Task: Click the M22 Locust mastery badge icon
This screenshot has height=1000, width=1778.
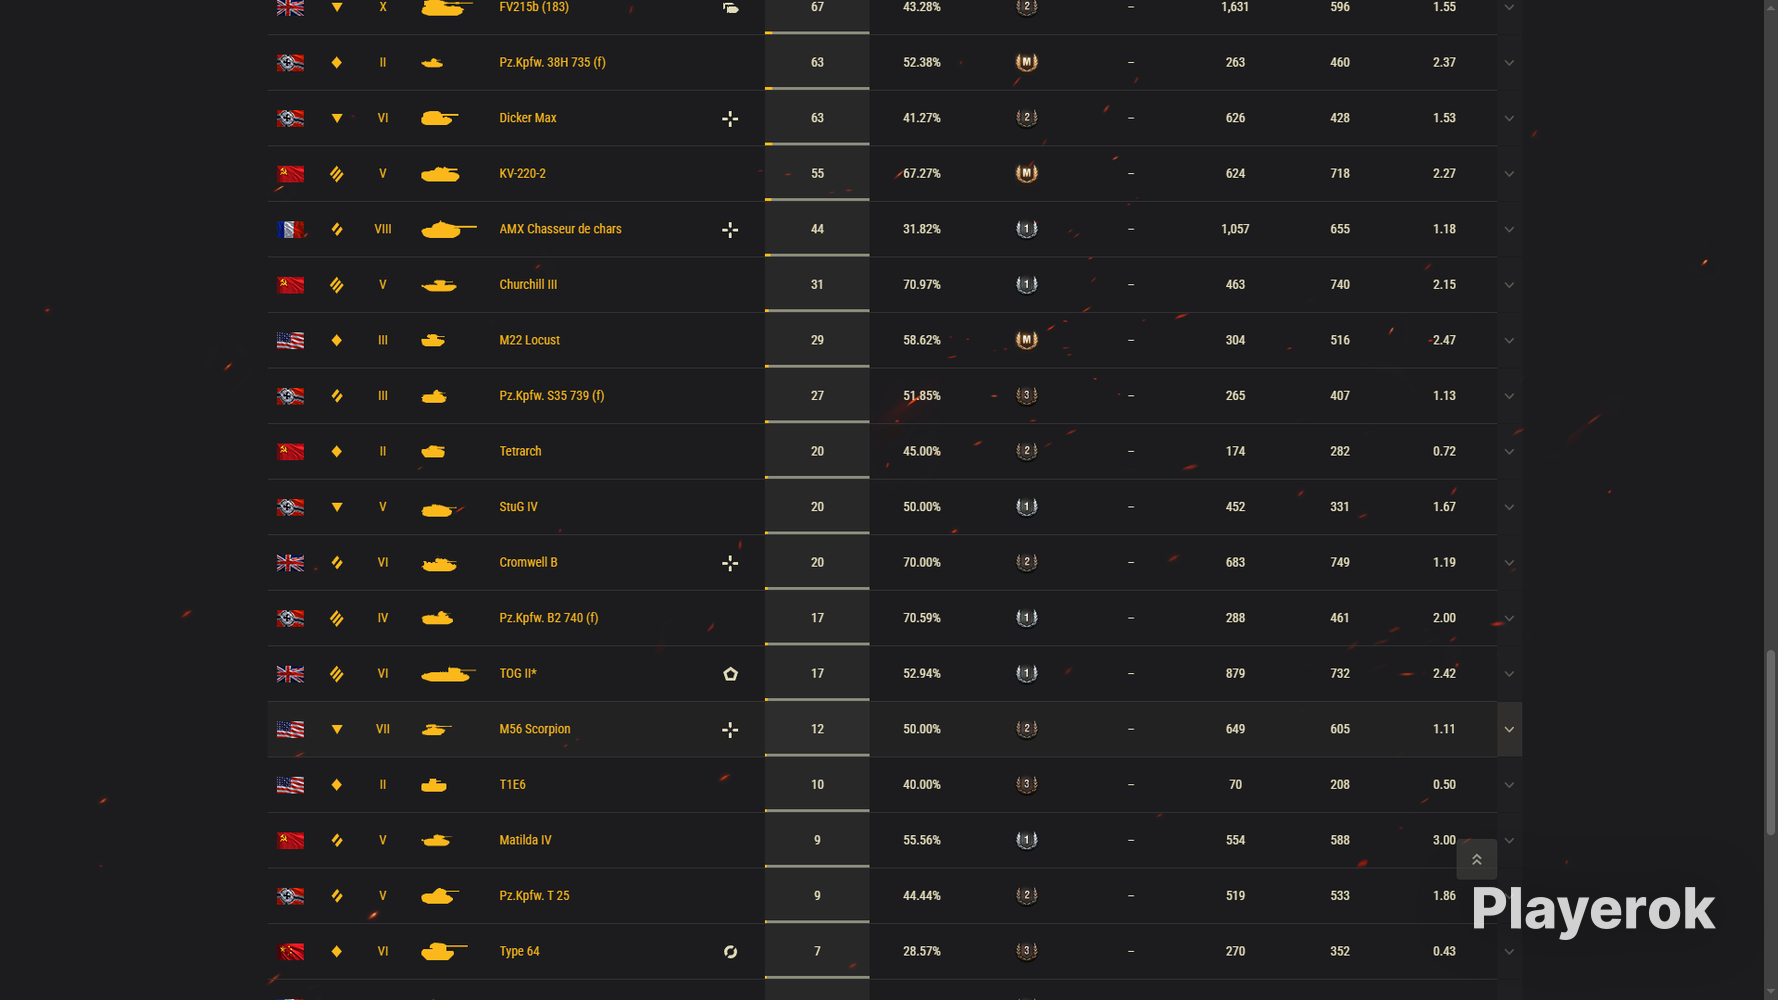Action: point(1026,340)
